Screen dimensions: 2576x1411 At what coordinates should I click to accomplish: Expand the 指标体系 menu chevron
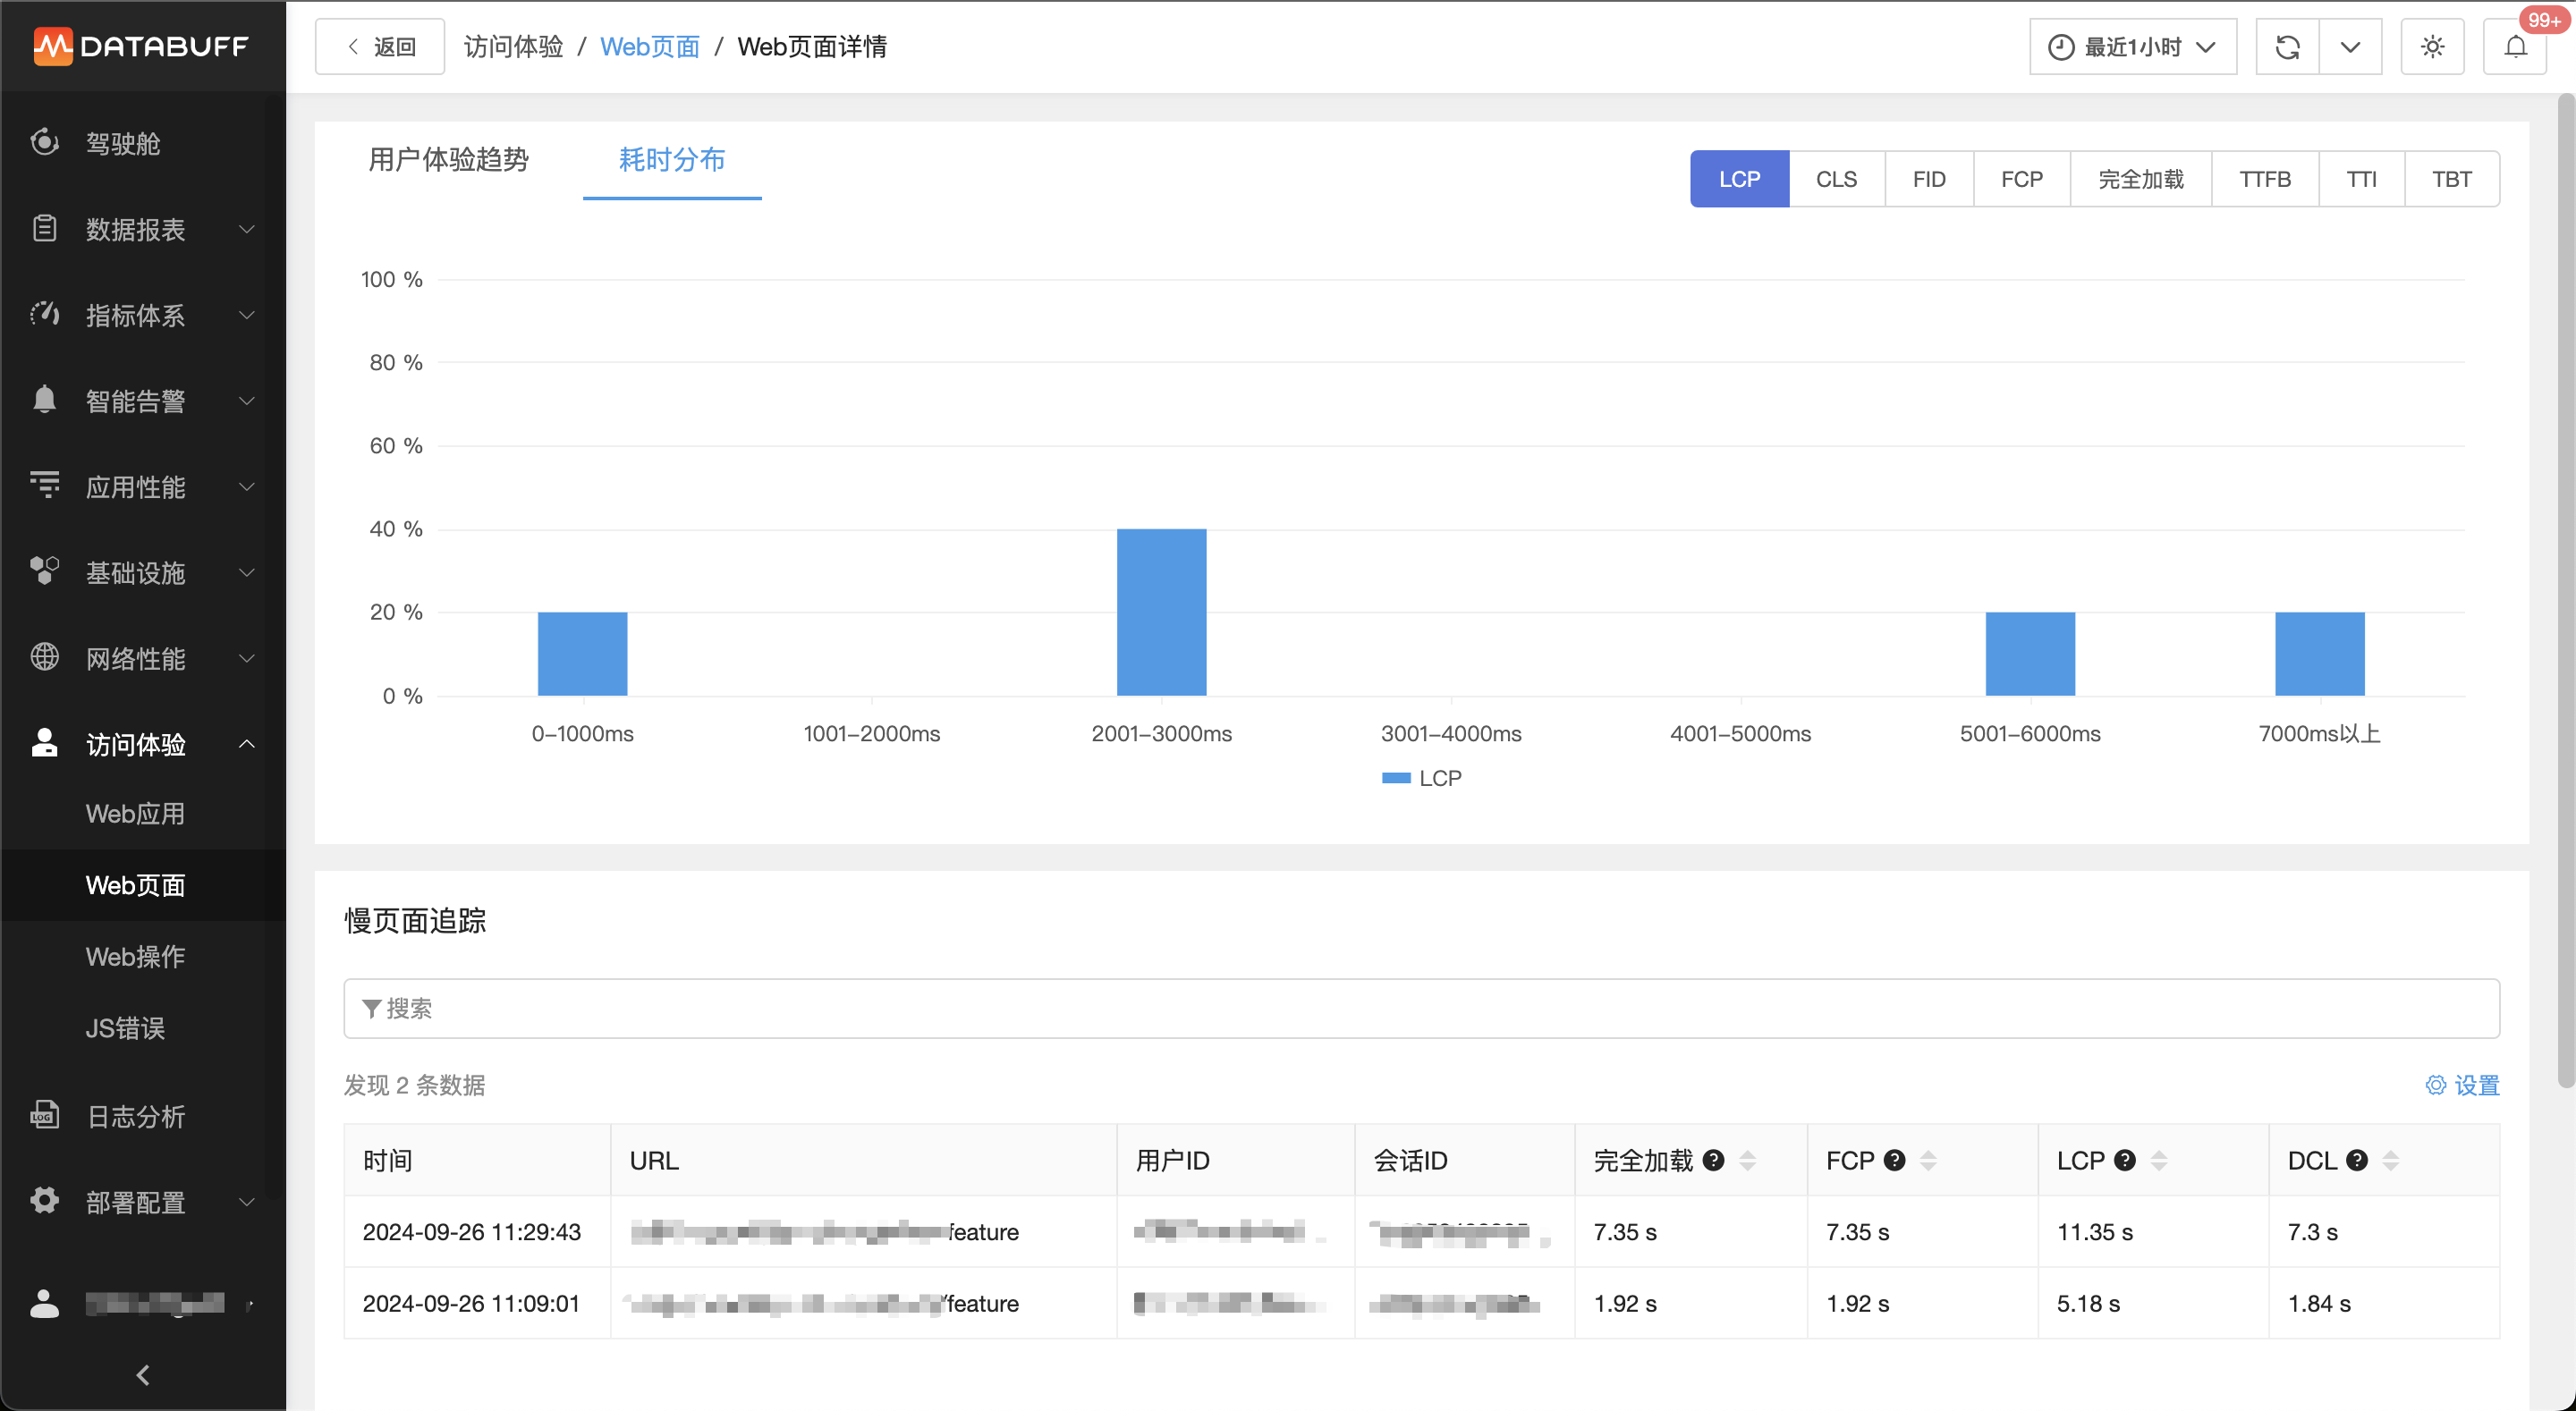point(247,315)
